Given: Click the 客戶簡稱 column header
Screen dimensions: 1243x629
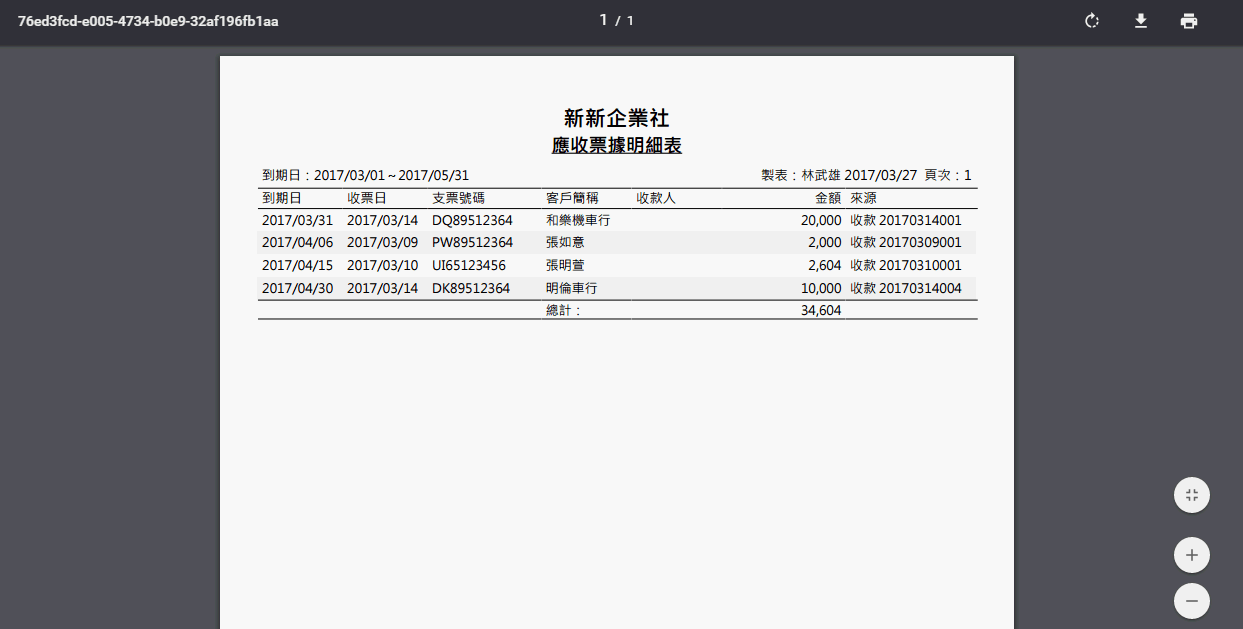Looking at the screenshot, I should (573, 198).
